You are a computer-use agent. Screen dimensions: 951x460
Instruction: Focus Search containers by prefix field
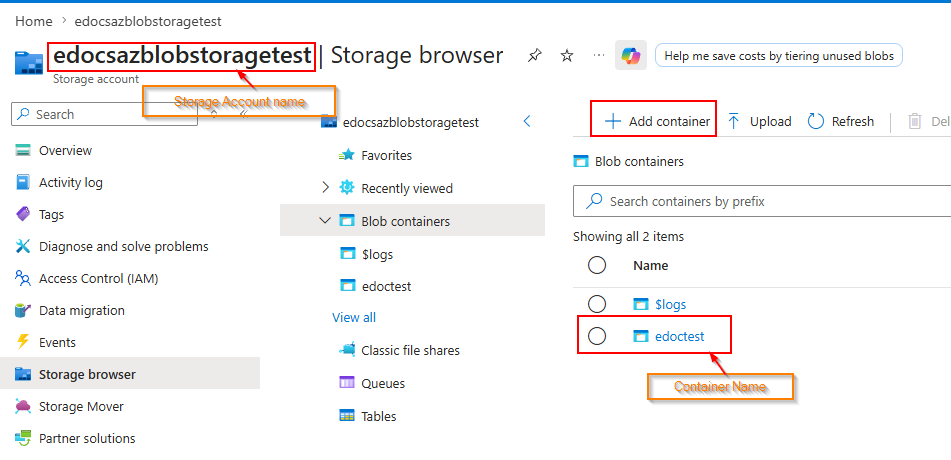(x=762, y=201)
